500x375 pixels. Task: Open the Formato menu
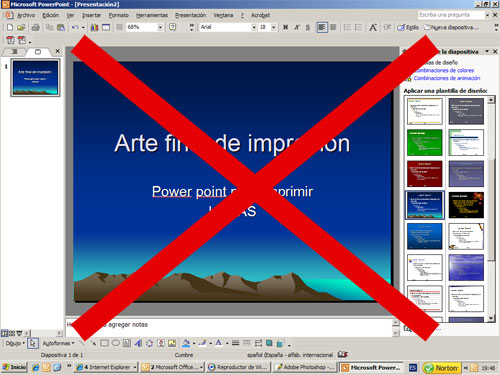click(x=119, y=15)
